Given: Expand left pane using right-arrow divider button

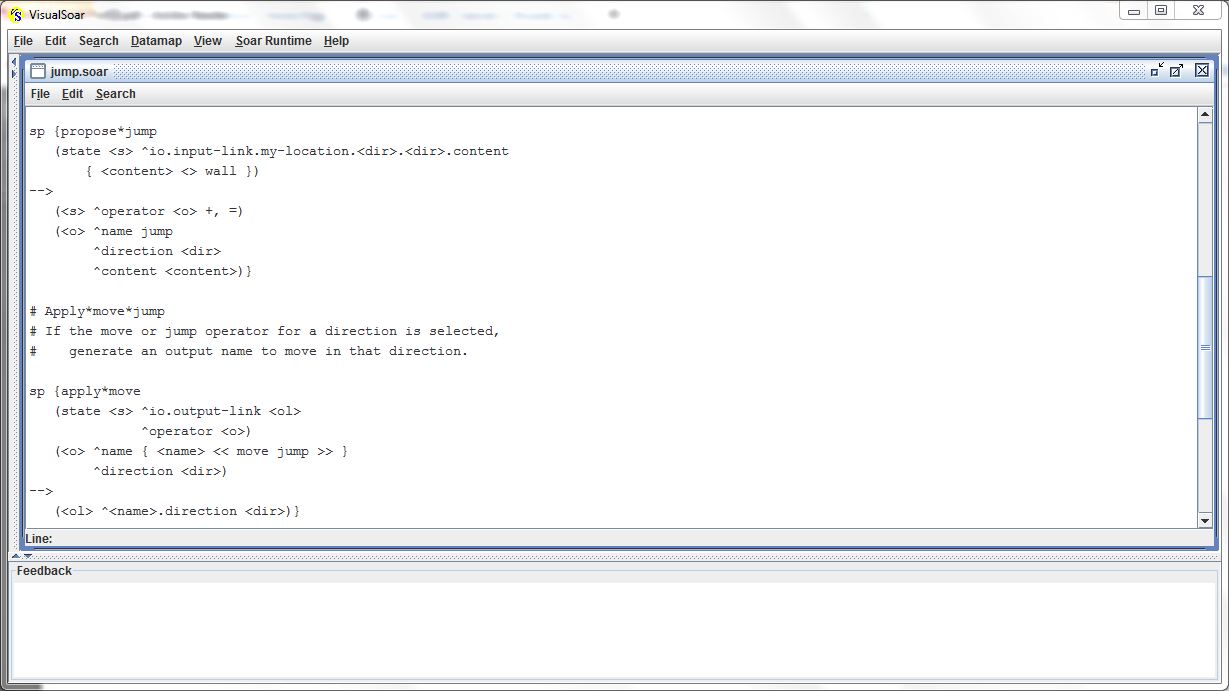Looking at the screenshot, I should [x=13, y=74].
